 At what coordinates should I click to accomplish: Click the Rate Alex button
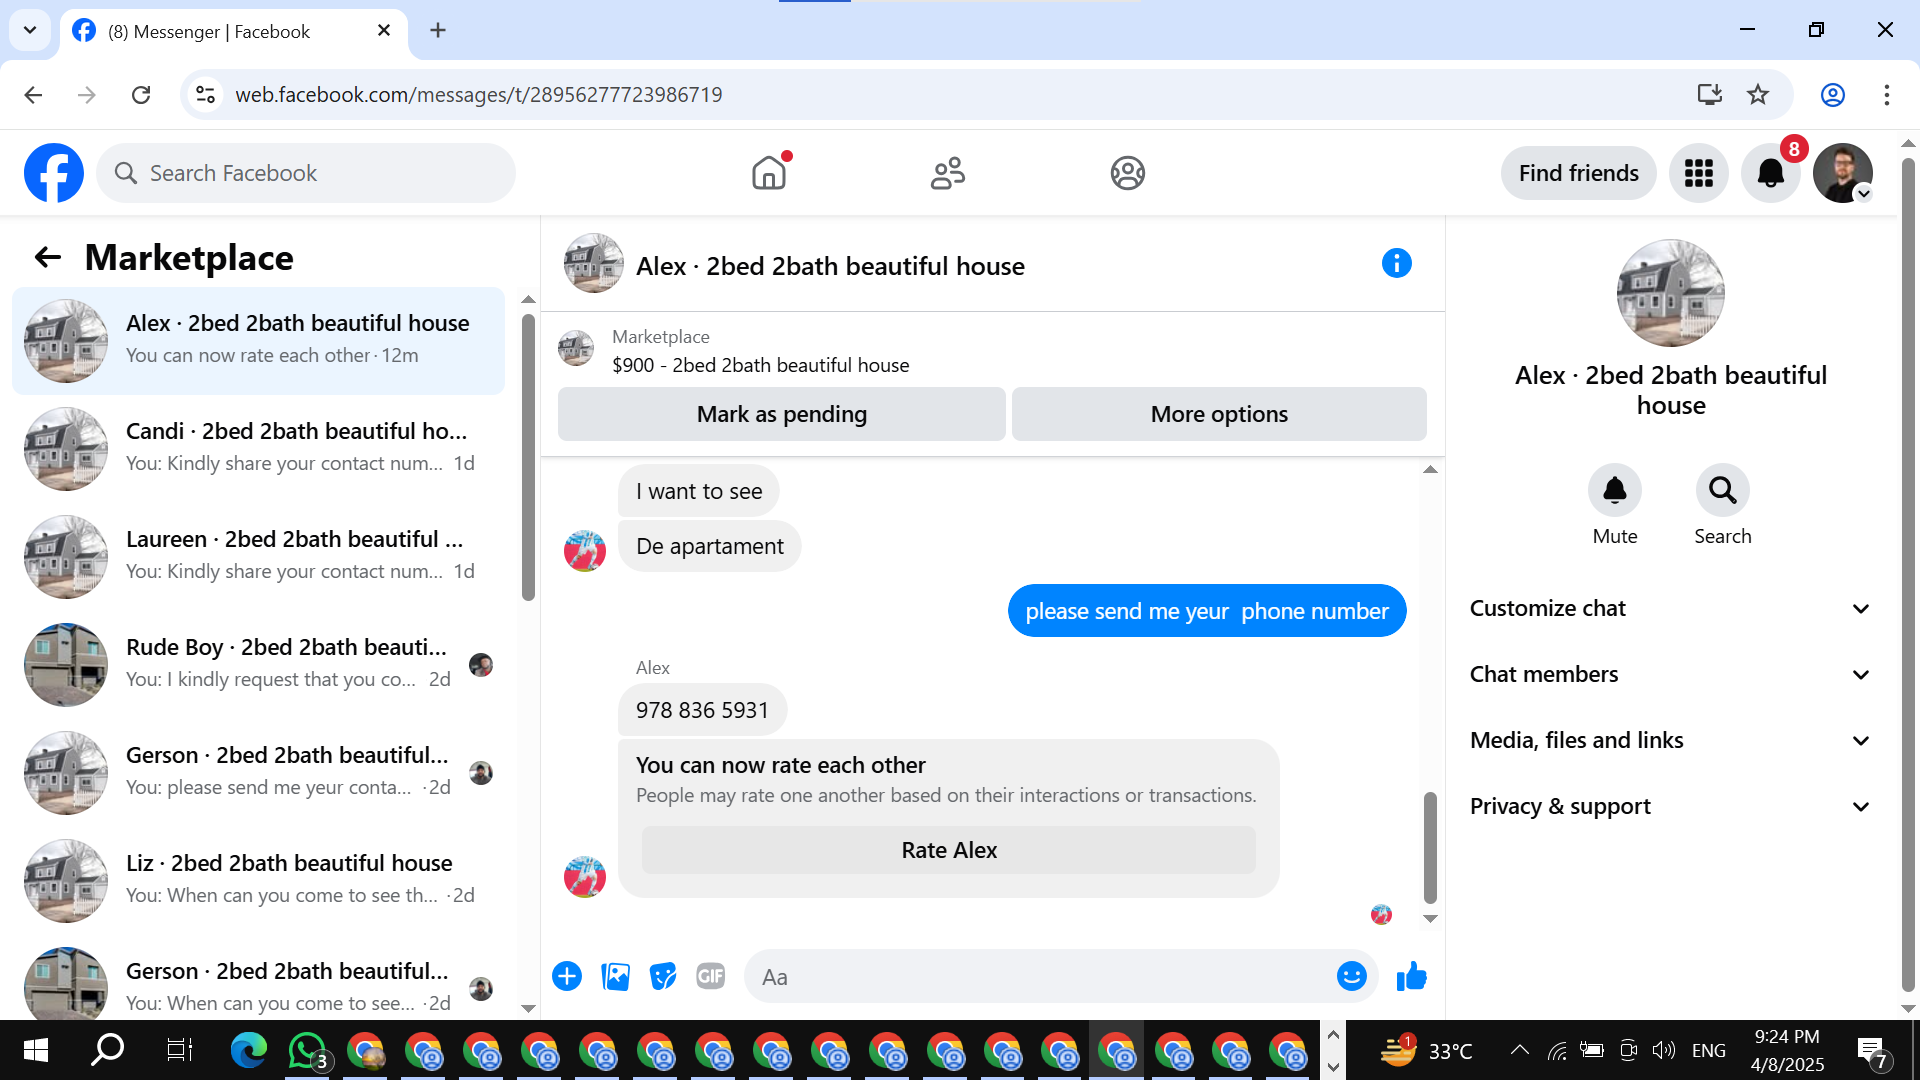(948, 850)
